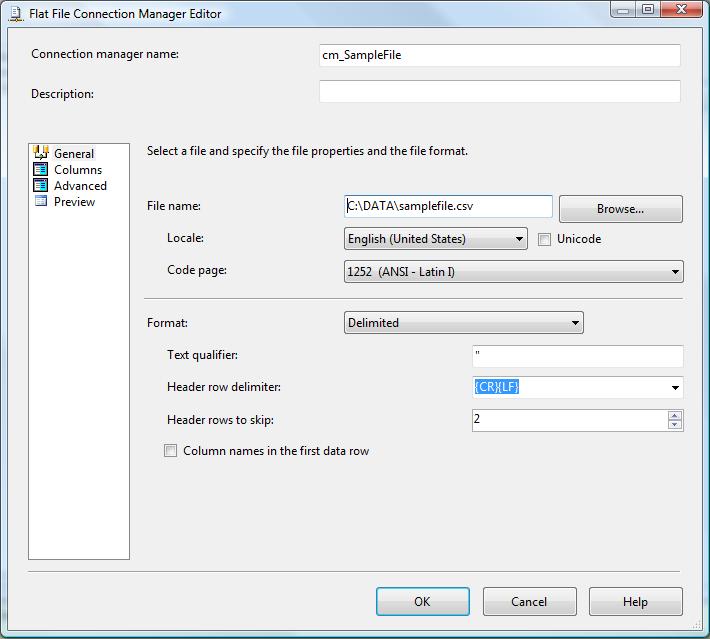The height and width of the screenshot is (639, 710).
Task: Decrease header rows to skip
Action: click(x=675, y=425)
